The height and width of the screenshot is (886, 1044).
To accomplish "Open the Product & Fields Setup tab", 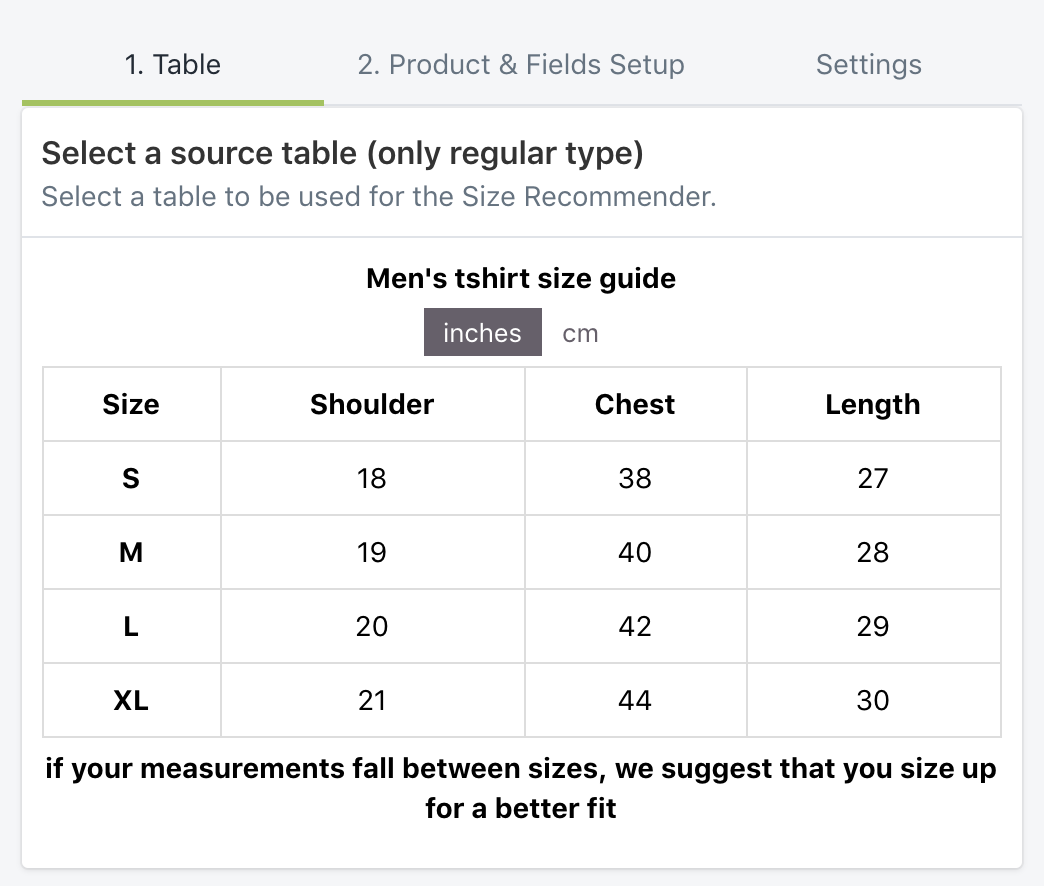I will pyautogui.click(x=518, y=64).
